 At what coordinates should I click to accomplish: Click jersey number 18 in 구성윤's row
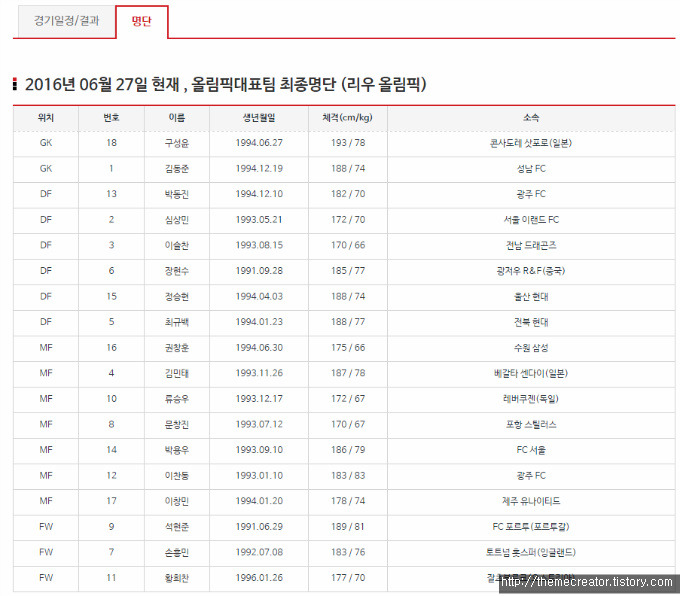pyautogui.click(x=111, y=143)
